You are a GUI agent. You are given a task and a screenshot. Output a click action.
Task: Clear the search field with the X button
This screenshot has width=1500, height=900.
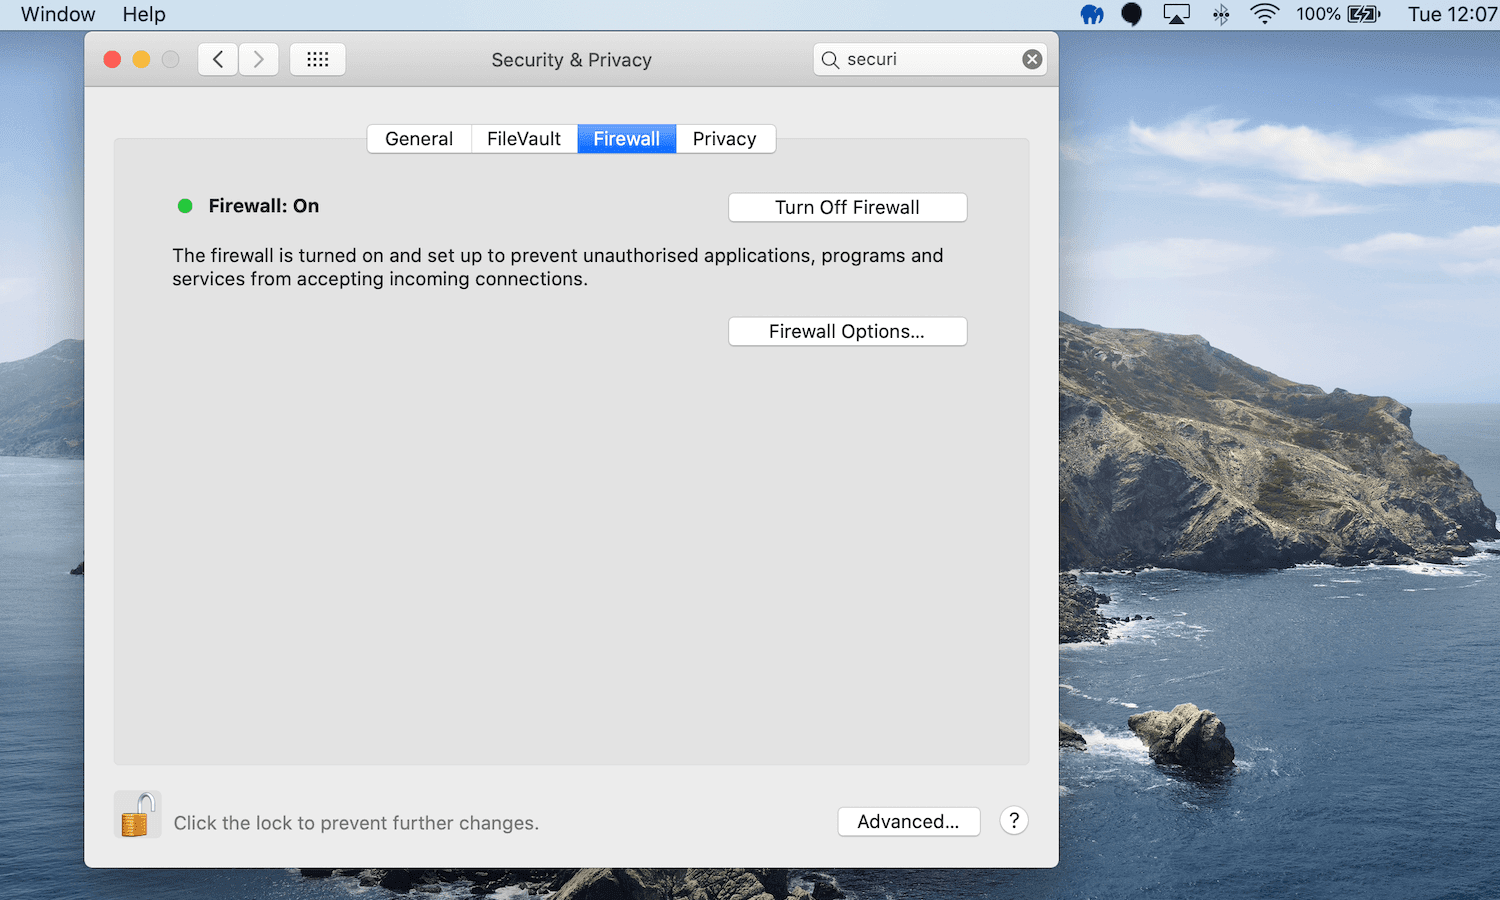pos(1032,58)
